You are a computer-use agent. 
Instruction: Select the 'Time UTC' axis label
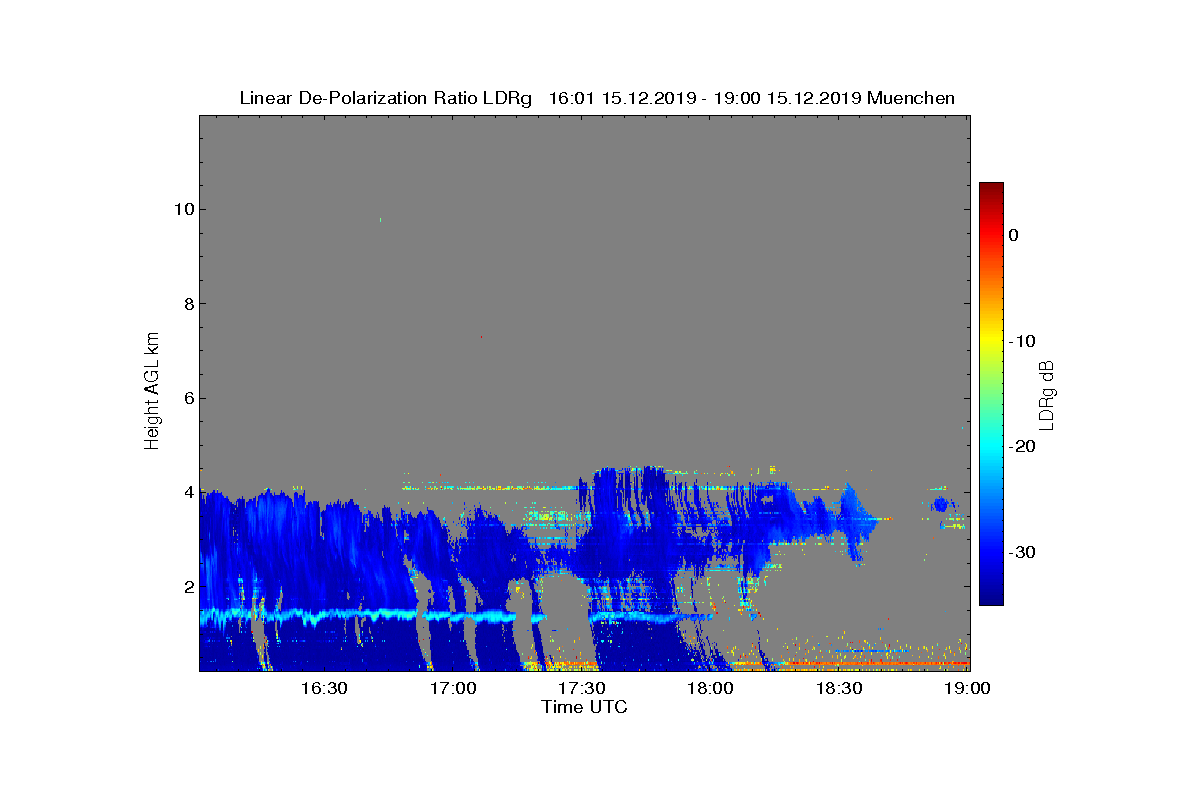click(x=585, y=707)
